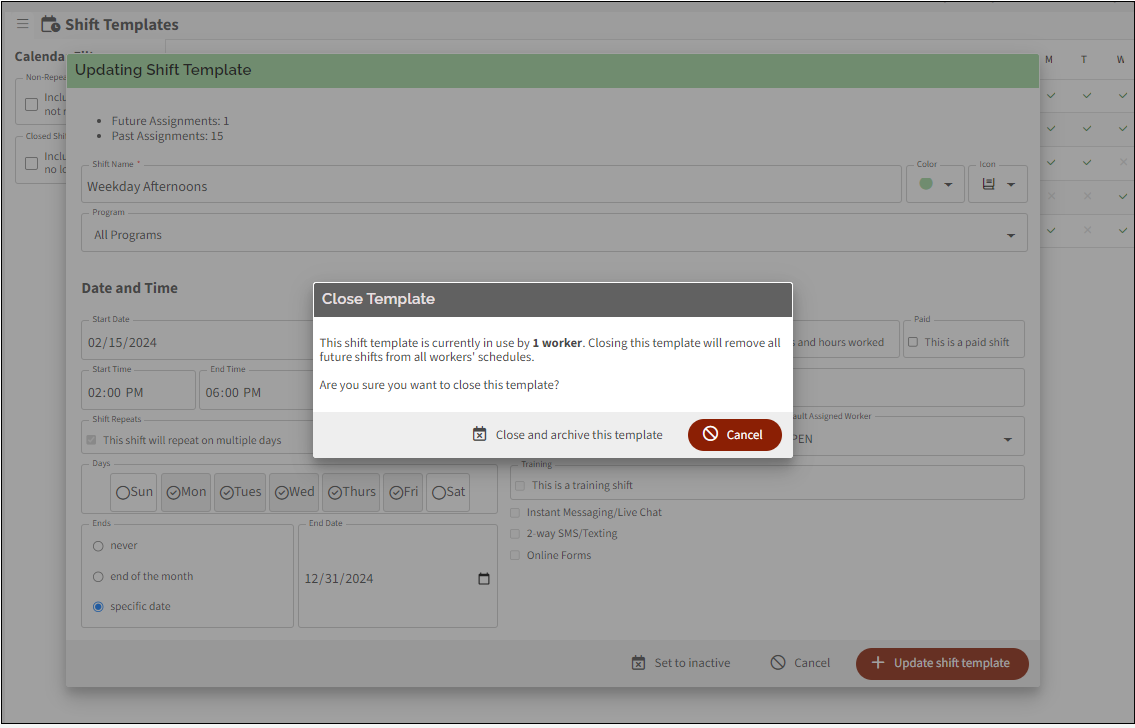Expand the Program dropdown
Viewport: 1135px width, 728px height.
click(x=1010, y=236)
